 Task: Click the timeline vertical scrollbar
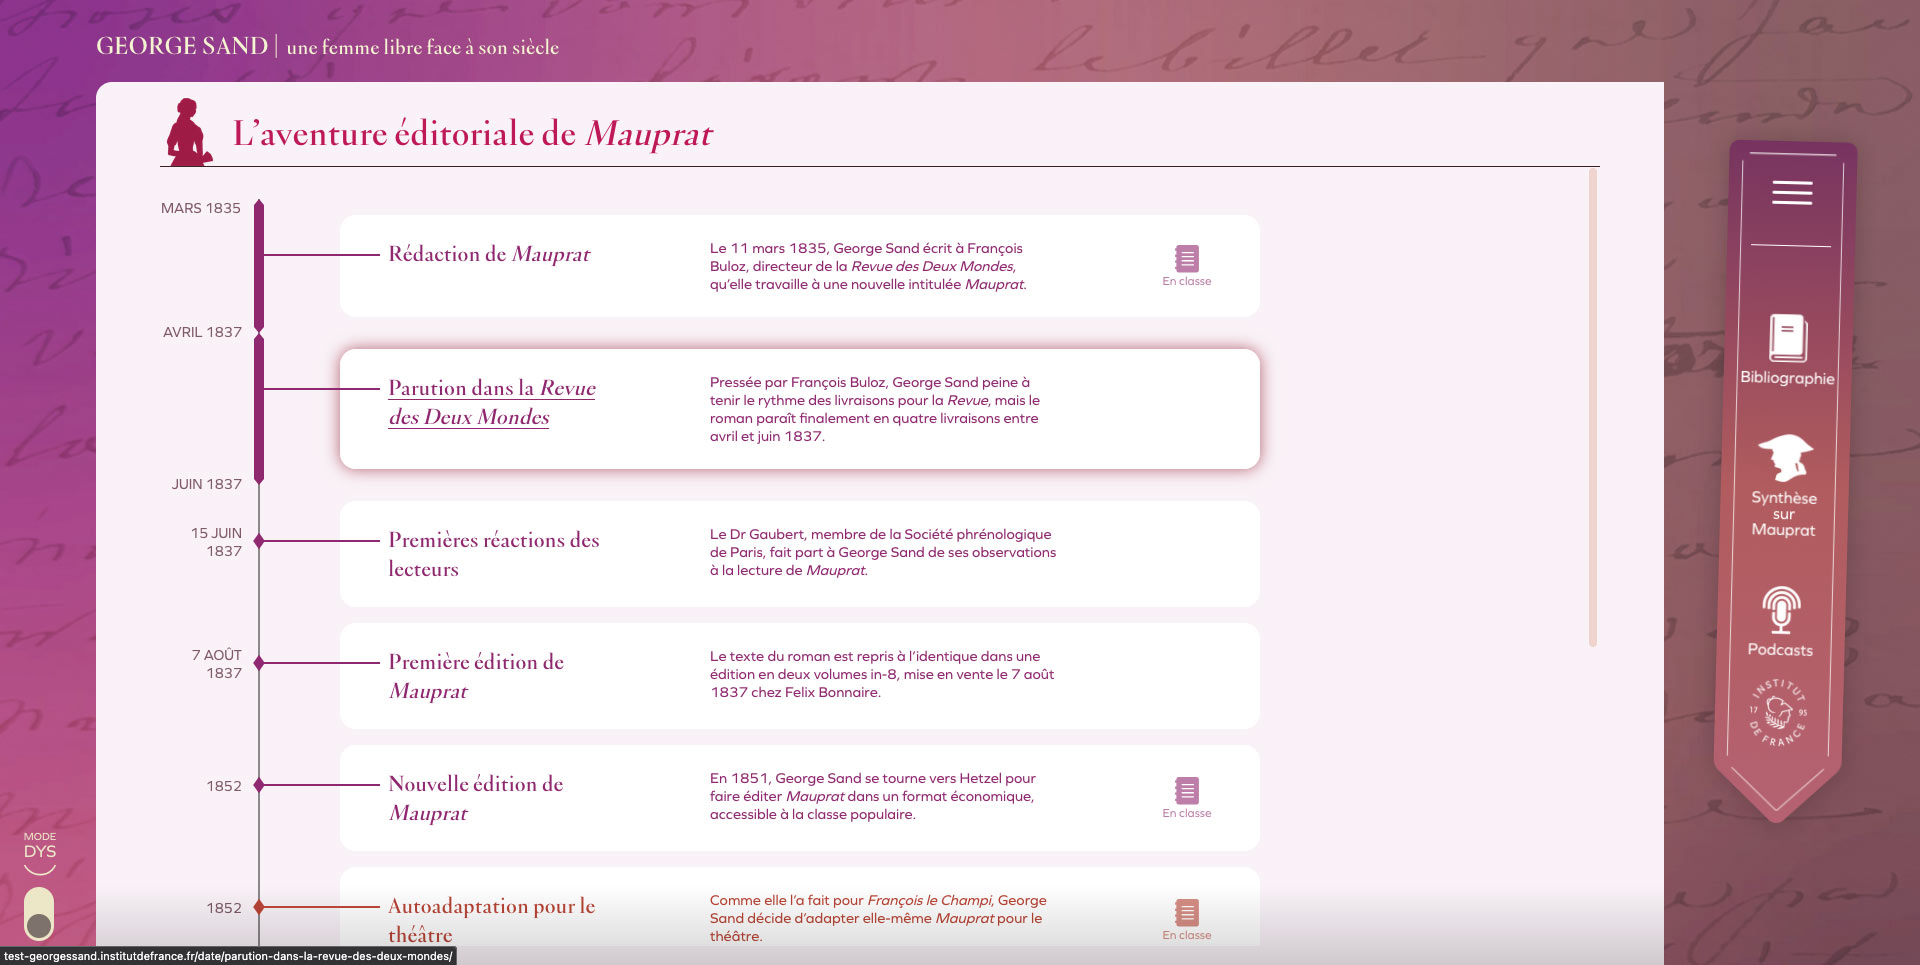click(1592, 408)
